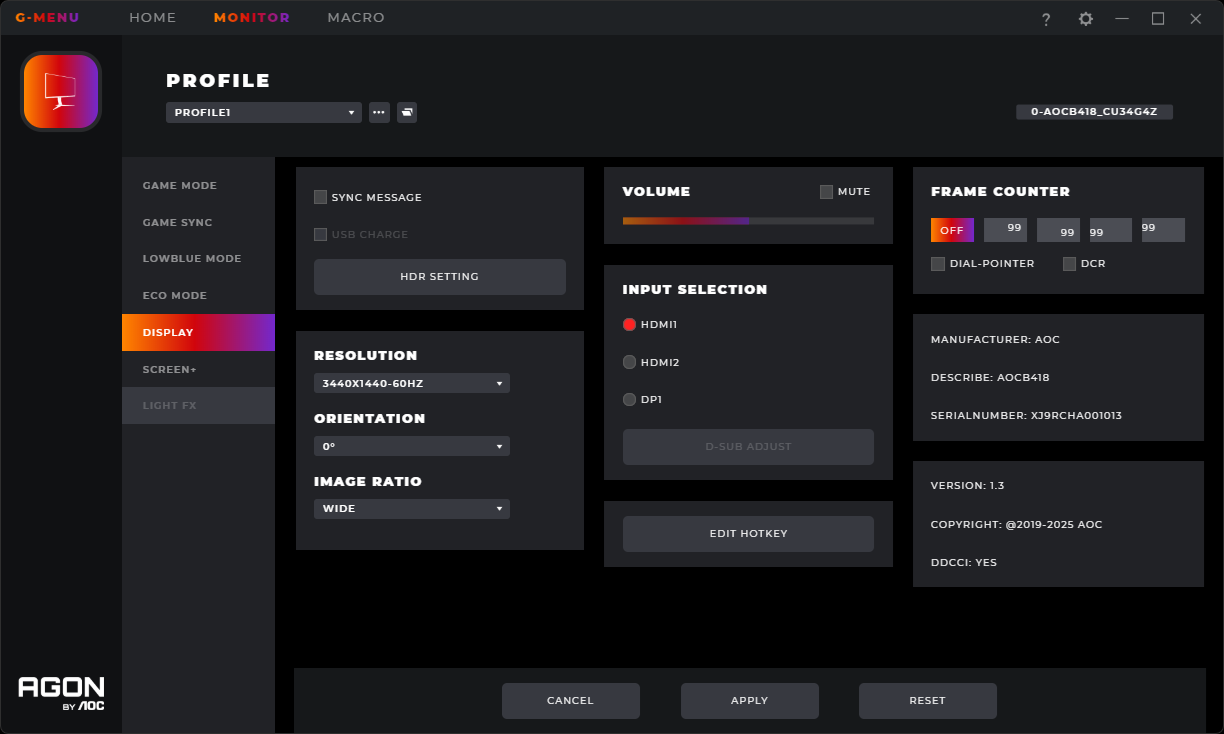Select the HDMI2 input radio button

(629, 362)
